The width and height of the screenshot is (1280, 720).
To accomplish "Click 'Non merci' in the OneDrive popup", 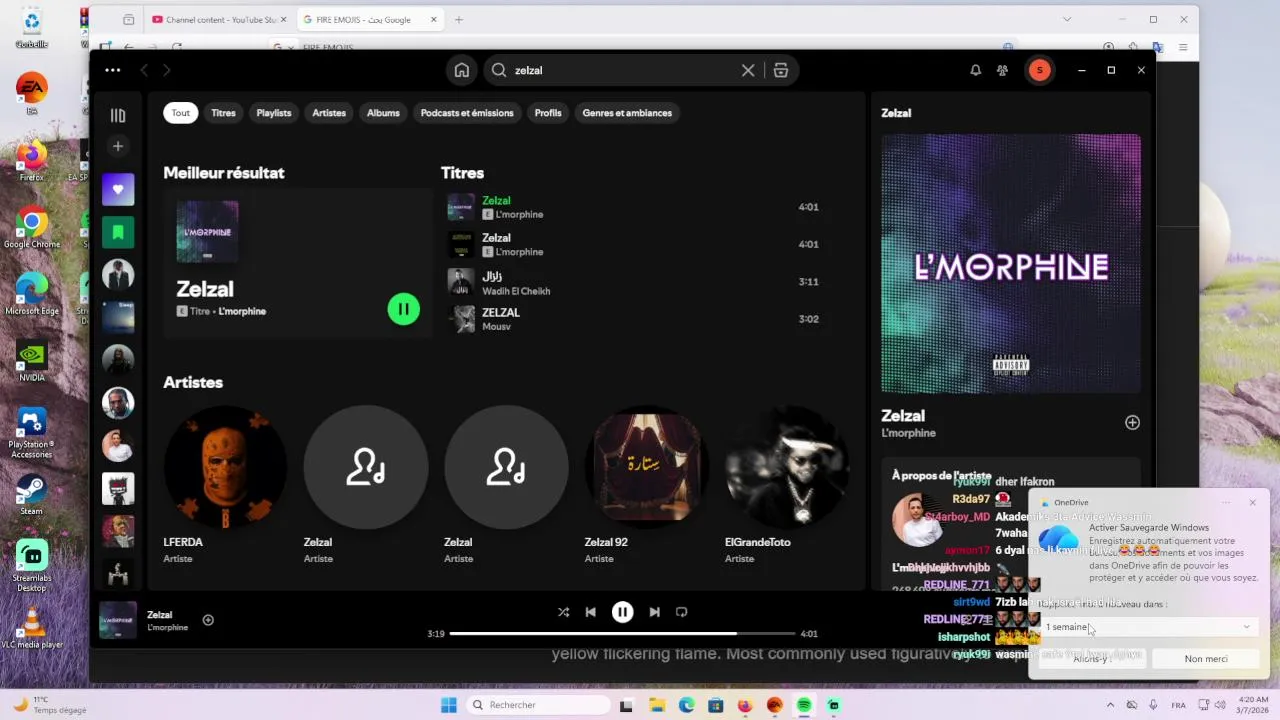I will point(1206,659).
